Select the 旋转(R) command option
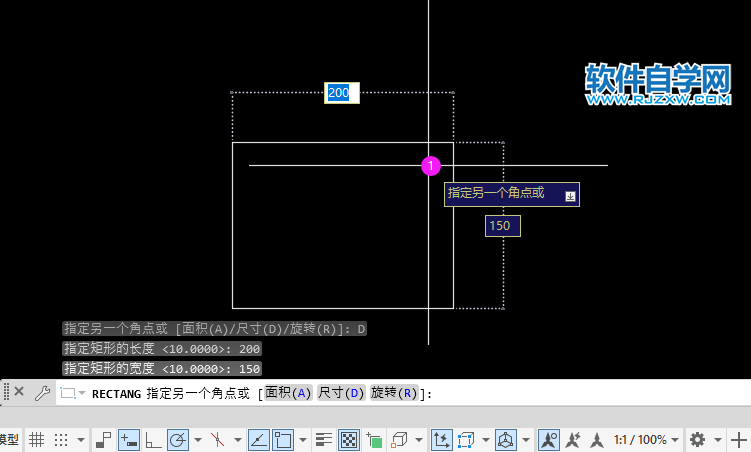 pyautogui.click(x=394, y=393)
